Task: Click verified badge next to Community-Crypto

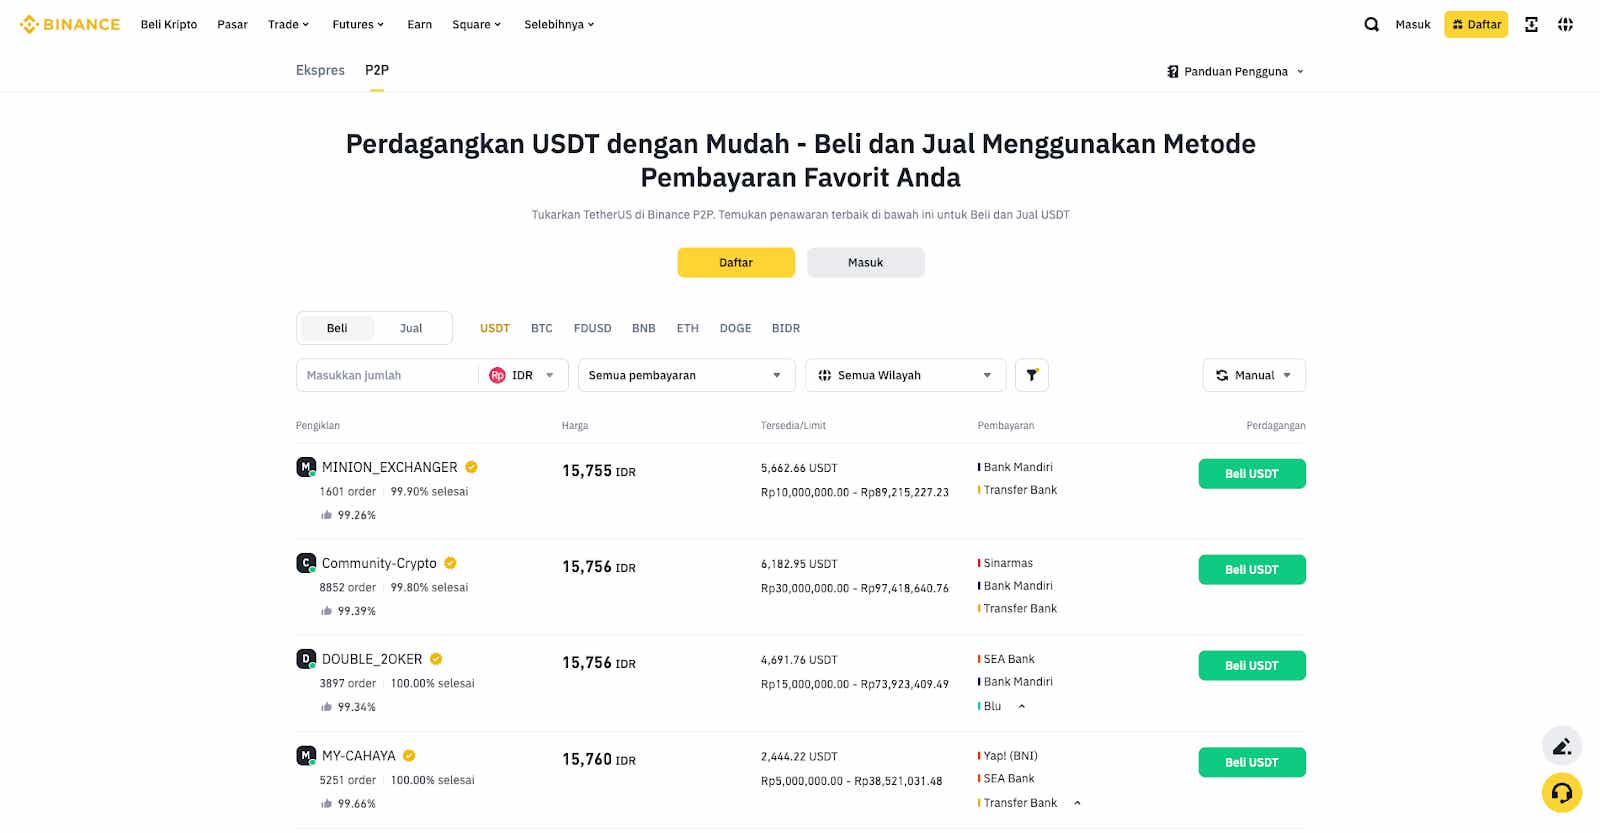Action: [450, 563]
